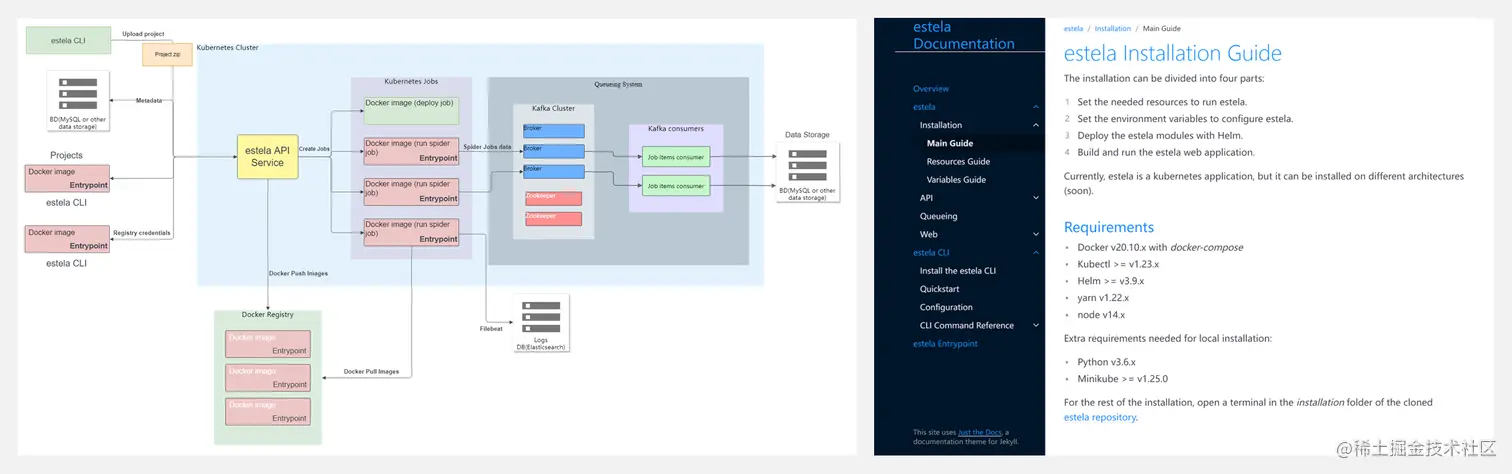Click step 'Build and run the estela web application'
Viewport: 1512px width, 474px height.
(1166, 152)
